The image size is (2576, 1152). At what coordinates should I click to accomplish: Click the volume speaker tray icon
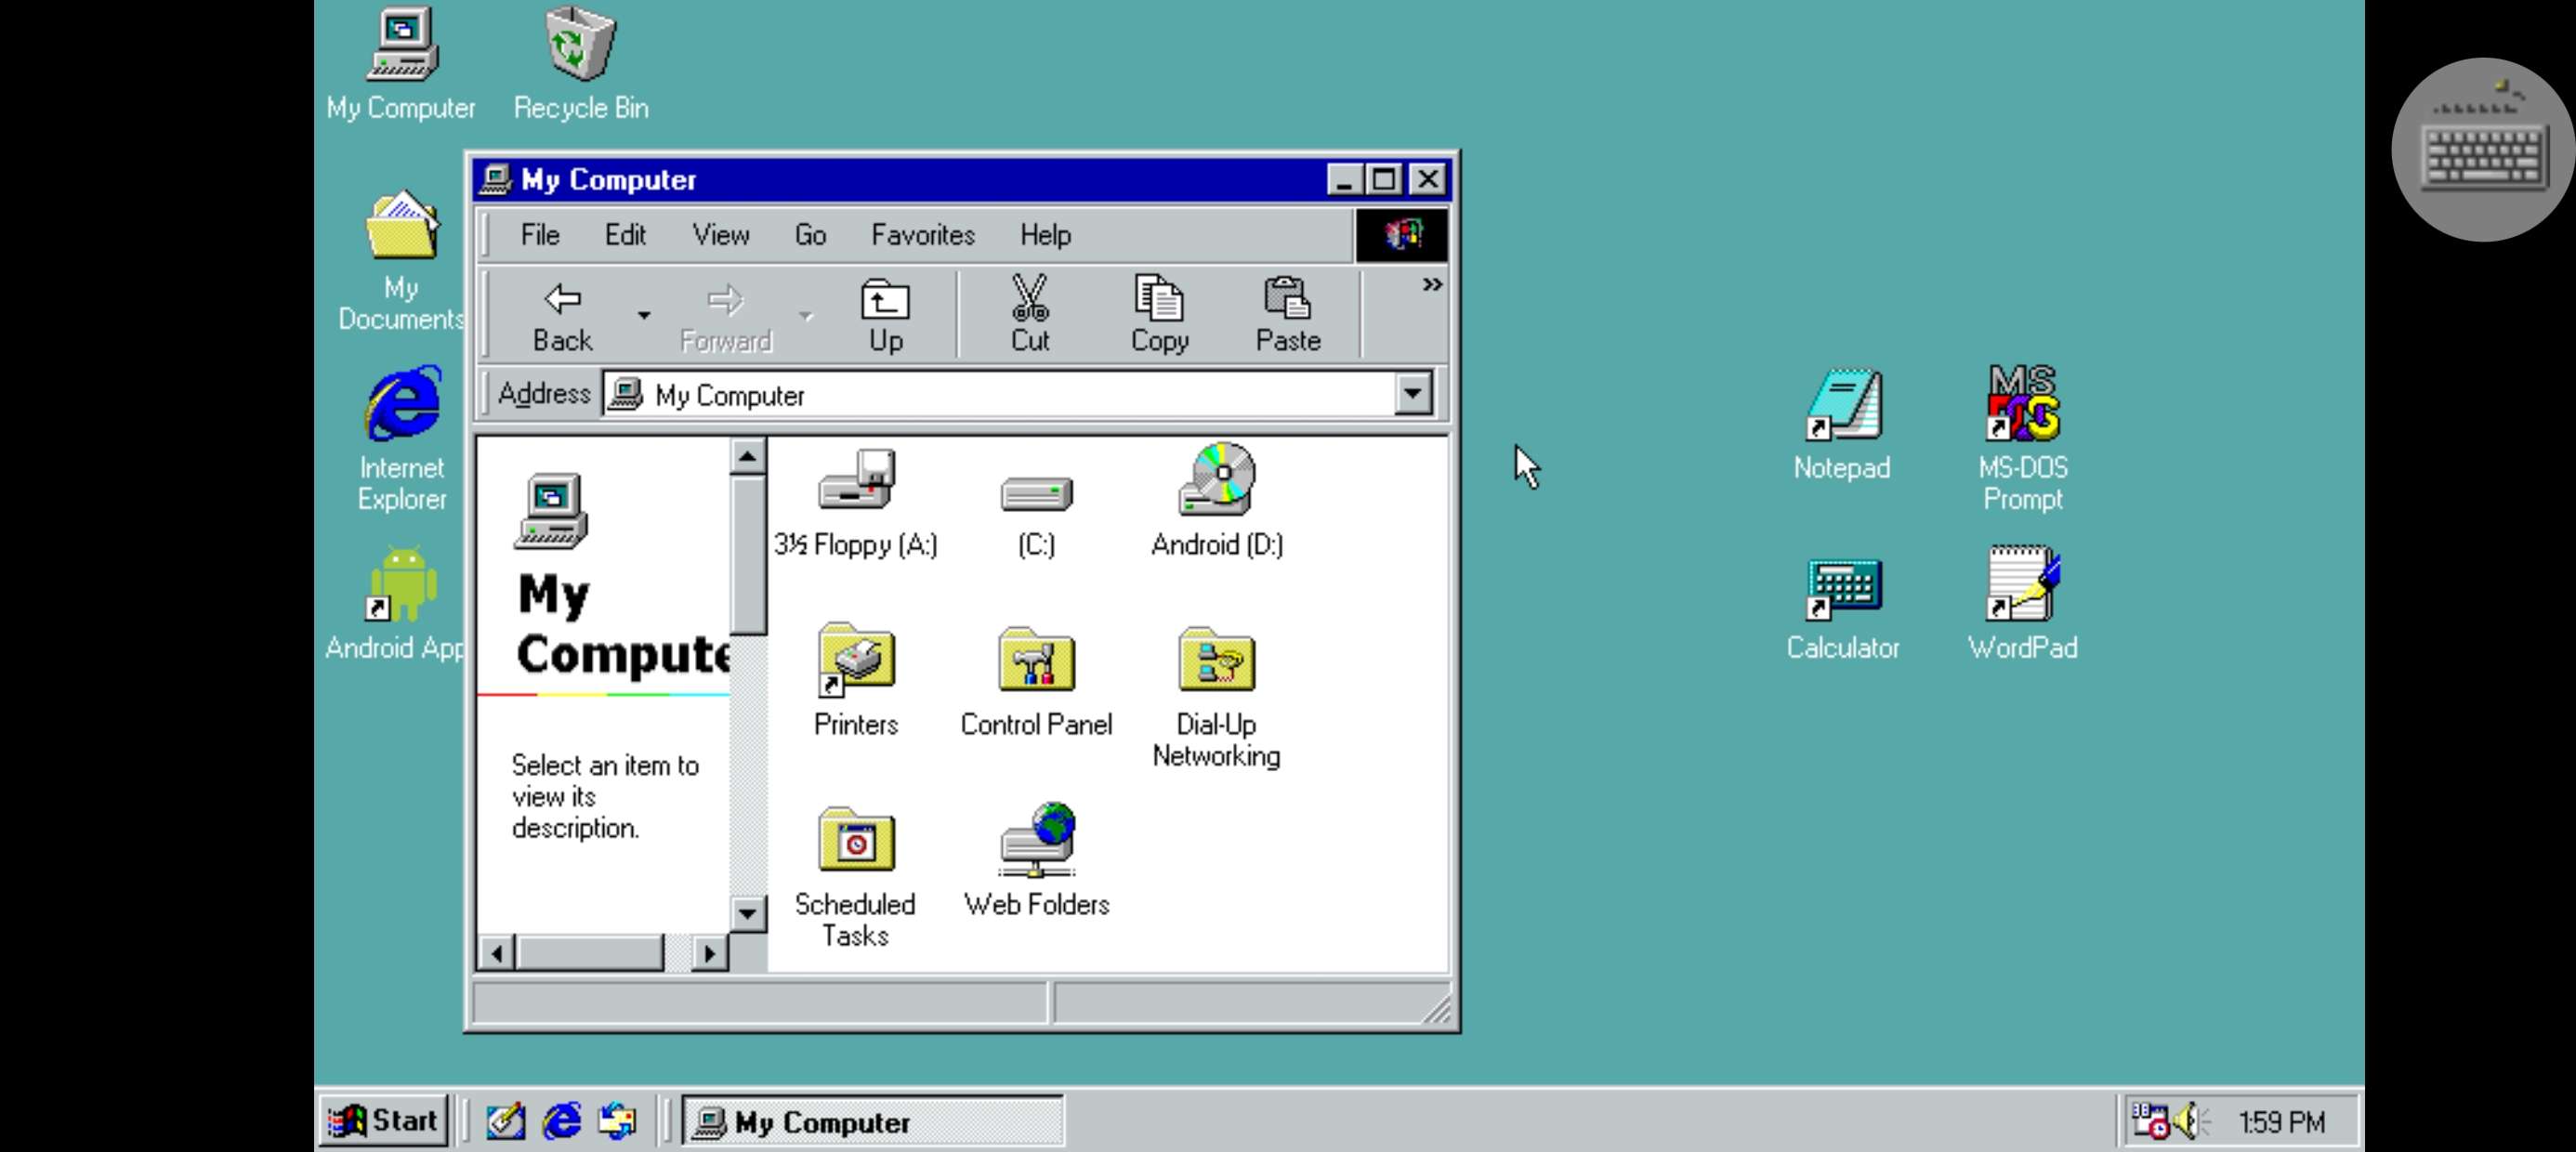pos(2190,1121)
